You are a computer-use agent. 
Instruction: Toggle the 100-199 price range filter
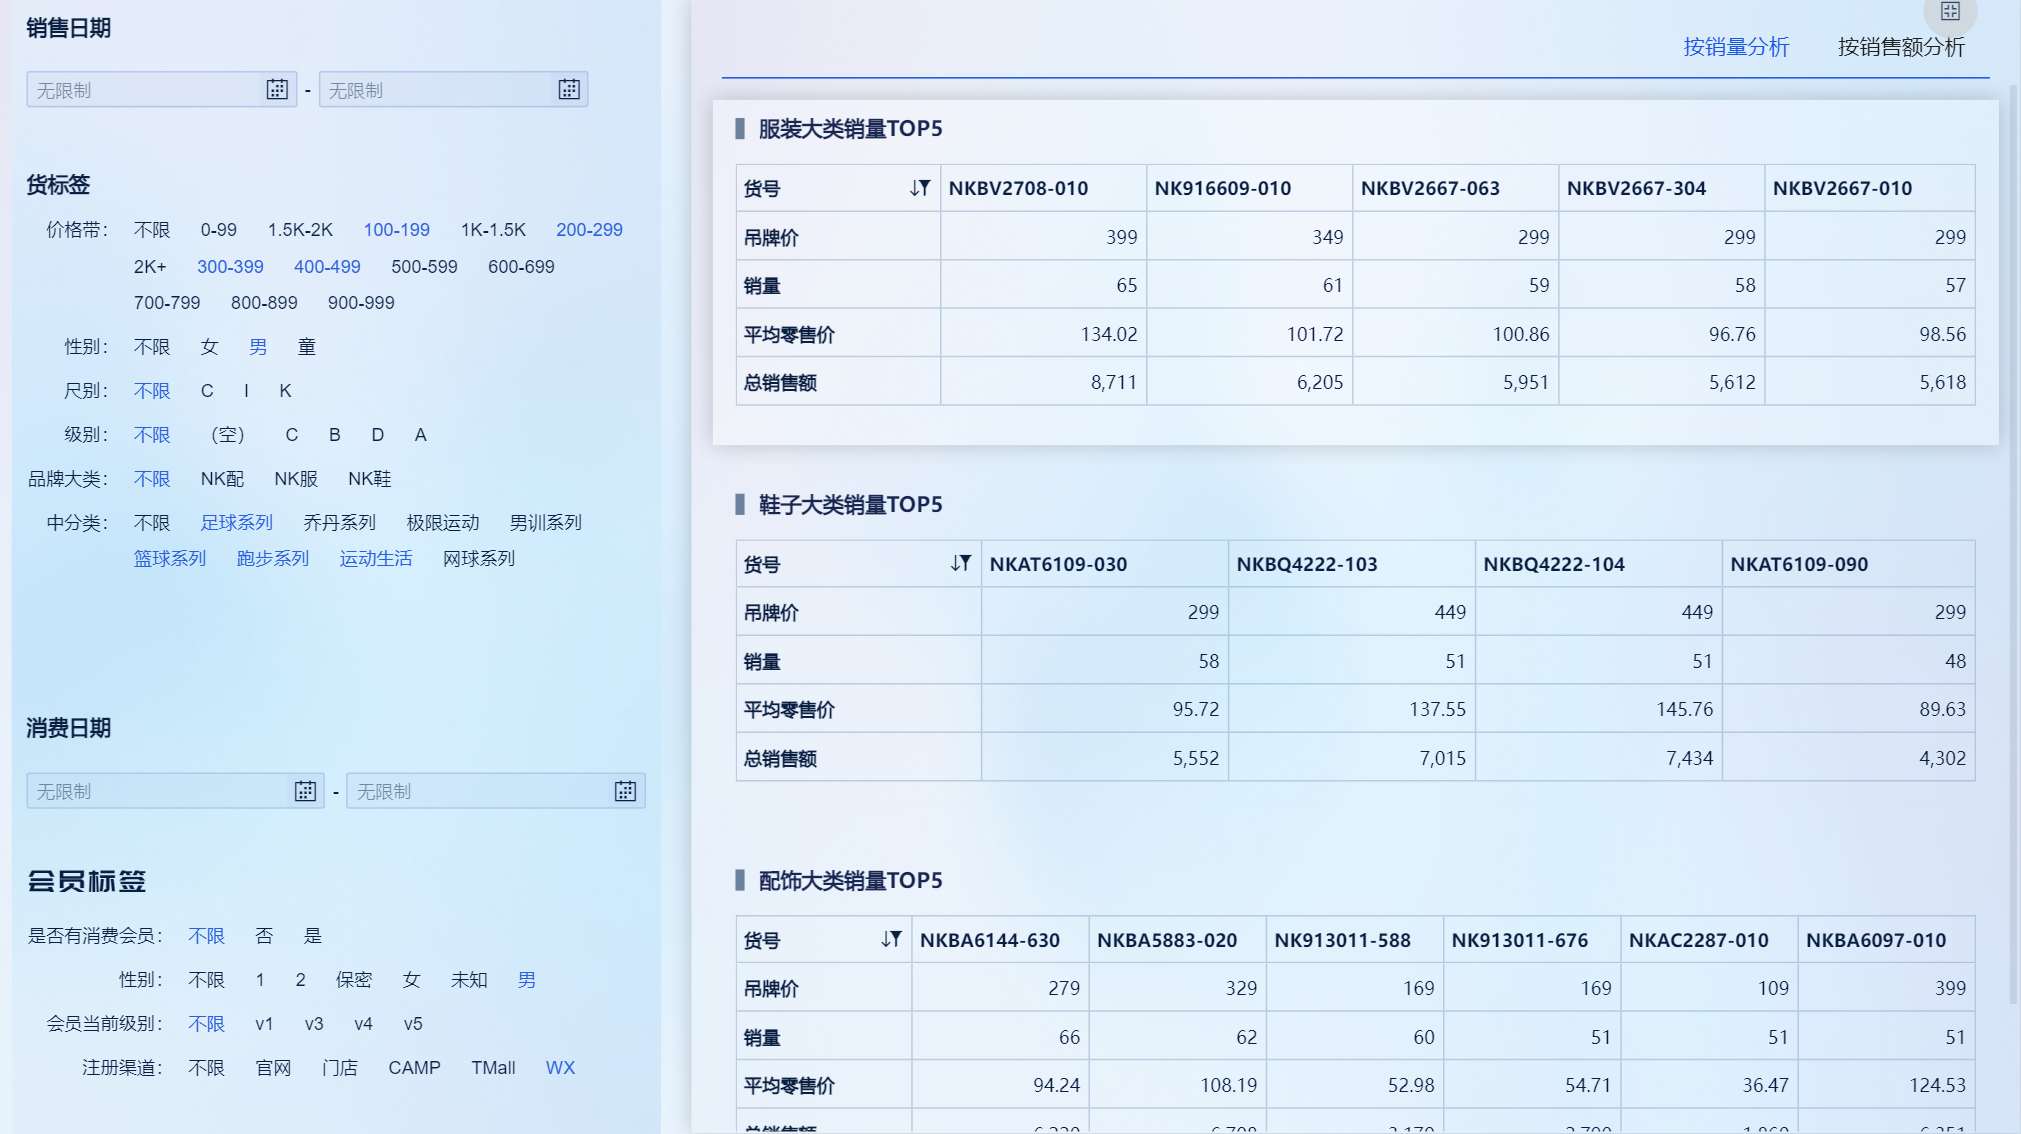click(396, 230)
